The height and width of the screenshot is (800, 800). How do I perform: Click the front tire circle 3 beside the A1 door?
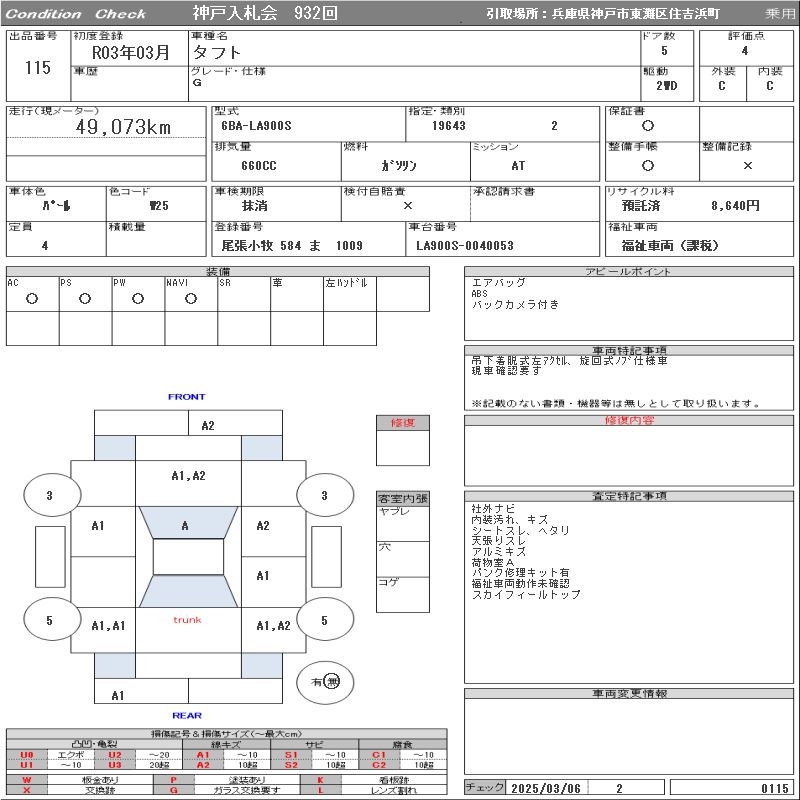tap(52, 495)
